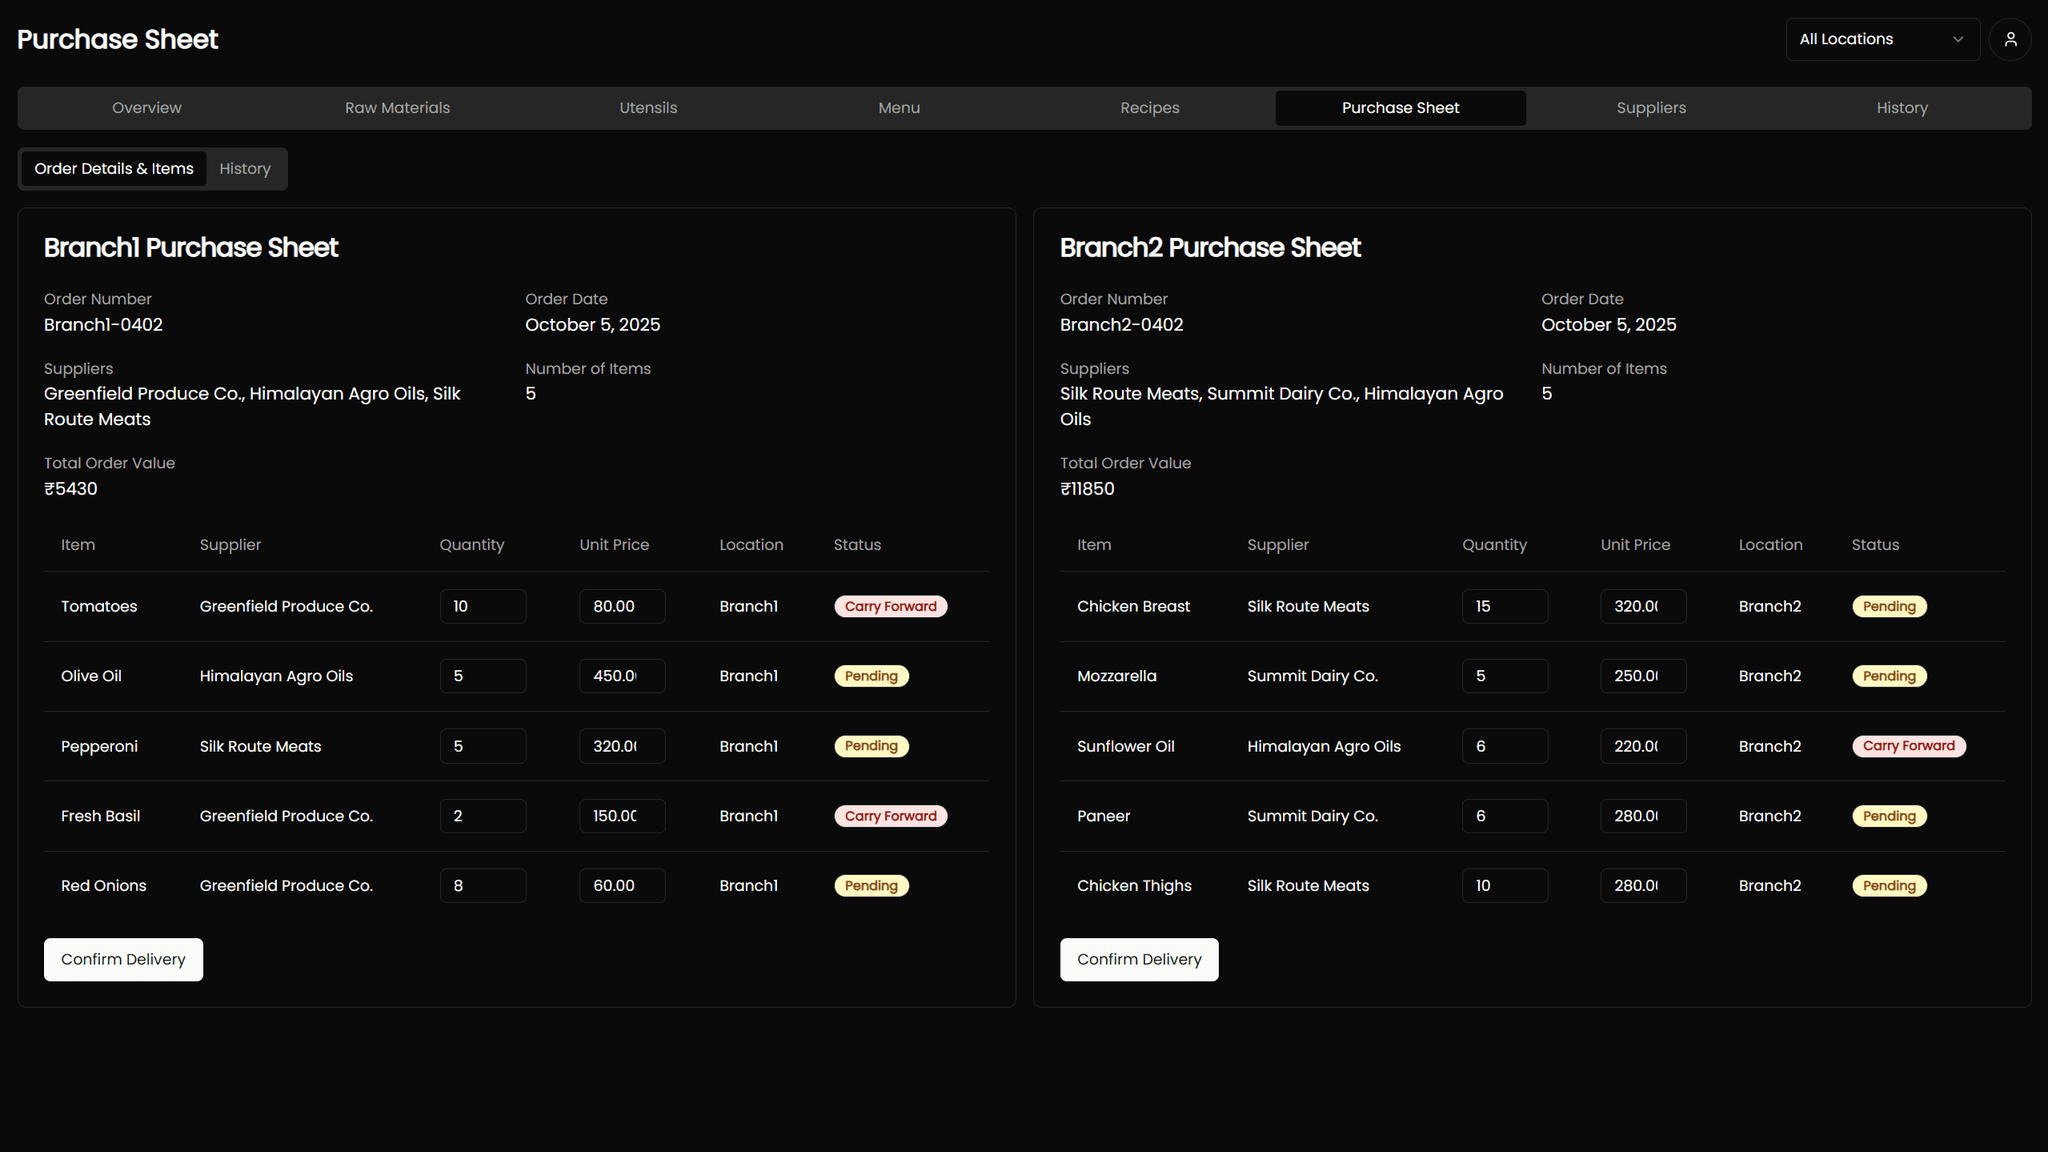Click Confirm Delivery for Branch1
The image size is (2048, 1152).
click(x=123, y=959)
